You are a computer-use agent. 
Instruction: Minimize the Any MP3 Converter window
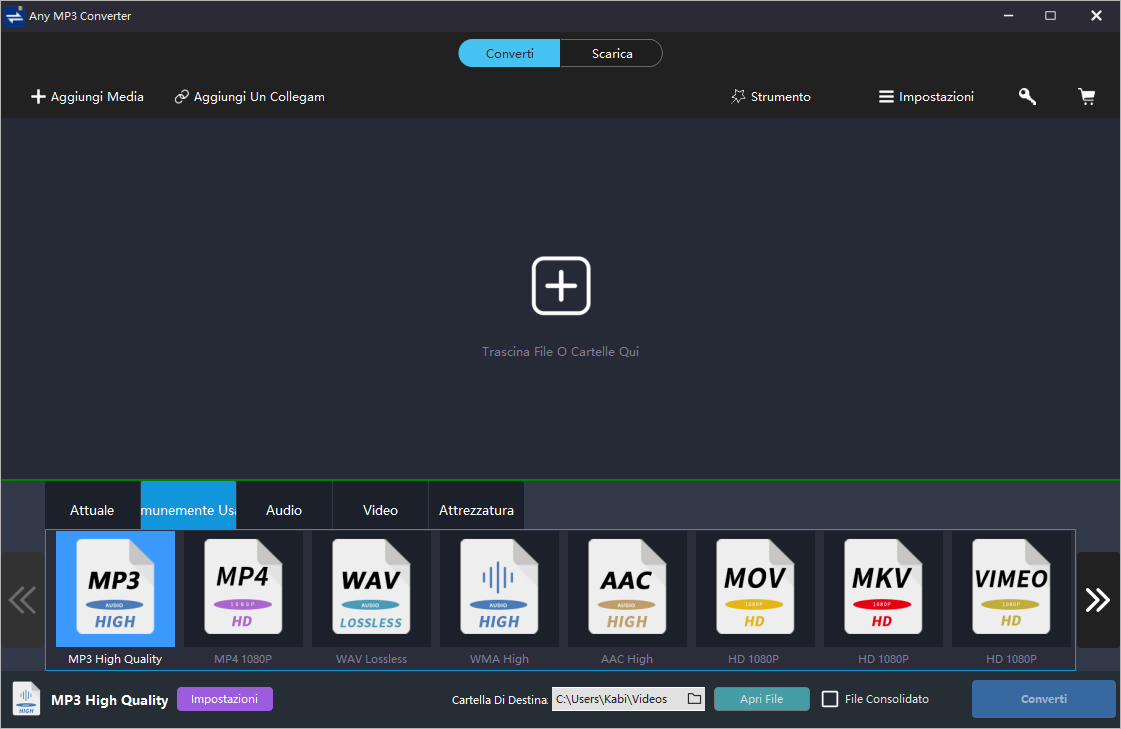tap(1008, 16)
